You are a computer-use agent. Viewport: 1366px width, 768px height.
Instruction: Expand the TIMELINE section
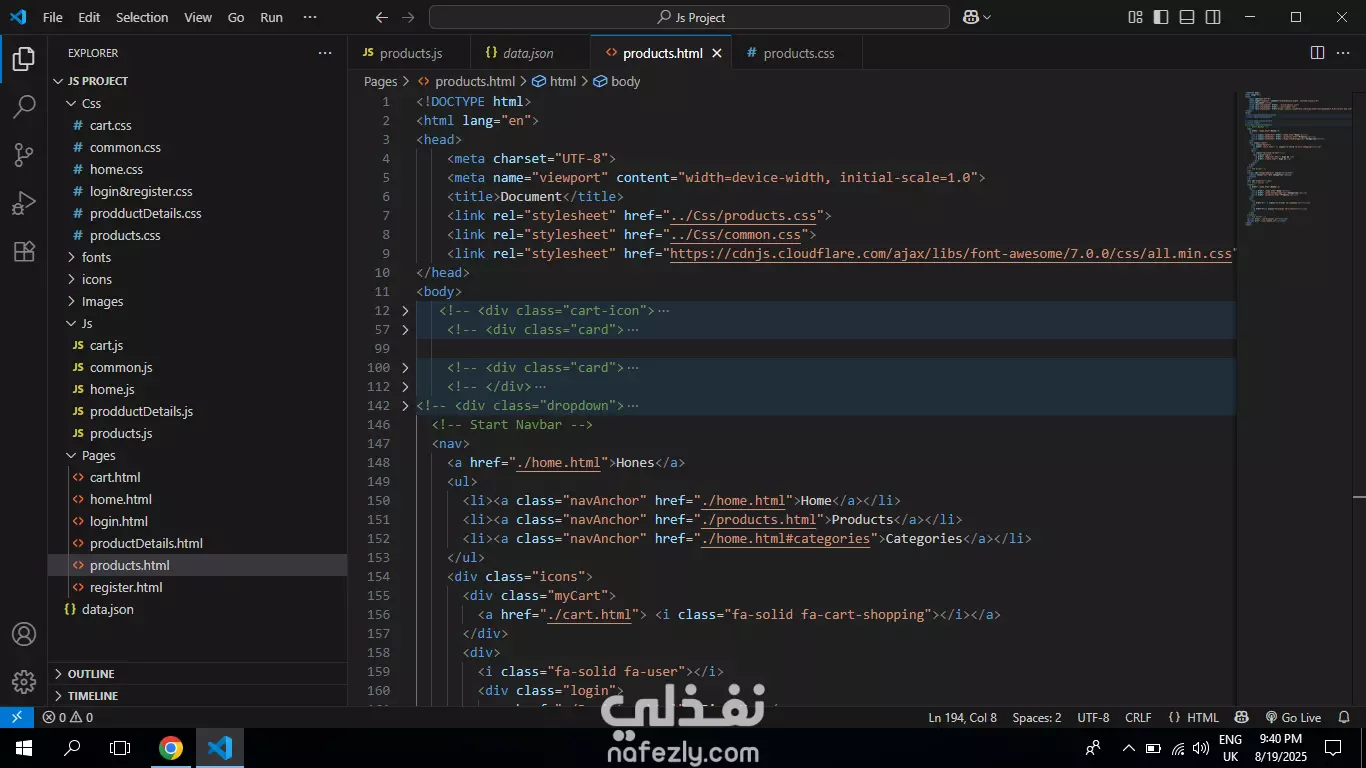[198, 696]
